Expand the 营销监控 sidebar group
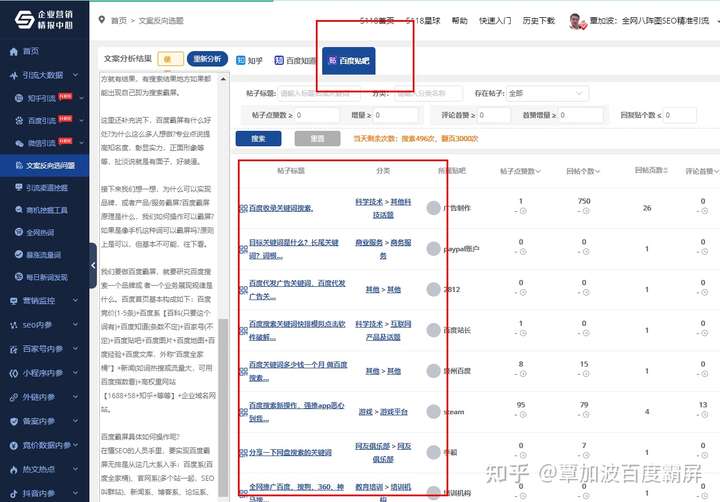Image resolution: width=720 pixels, height=502 pixels. click(x=76, y=300)
